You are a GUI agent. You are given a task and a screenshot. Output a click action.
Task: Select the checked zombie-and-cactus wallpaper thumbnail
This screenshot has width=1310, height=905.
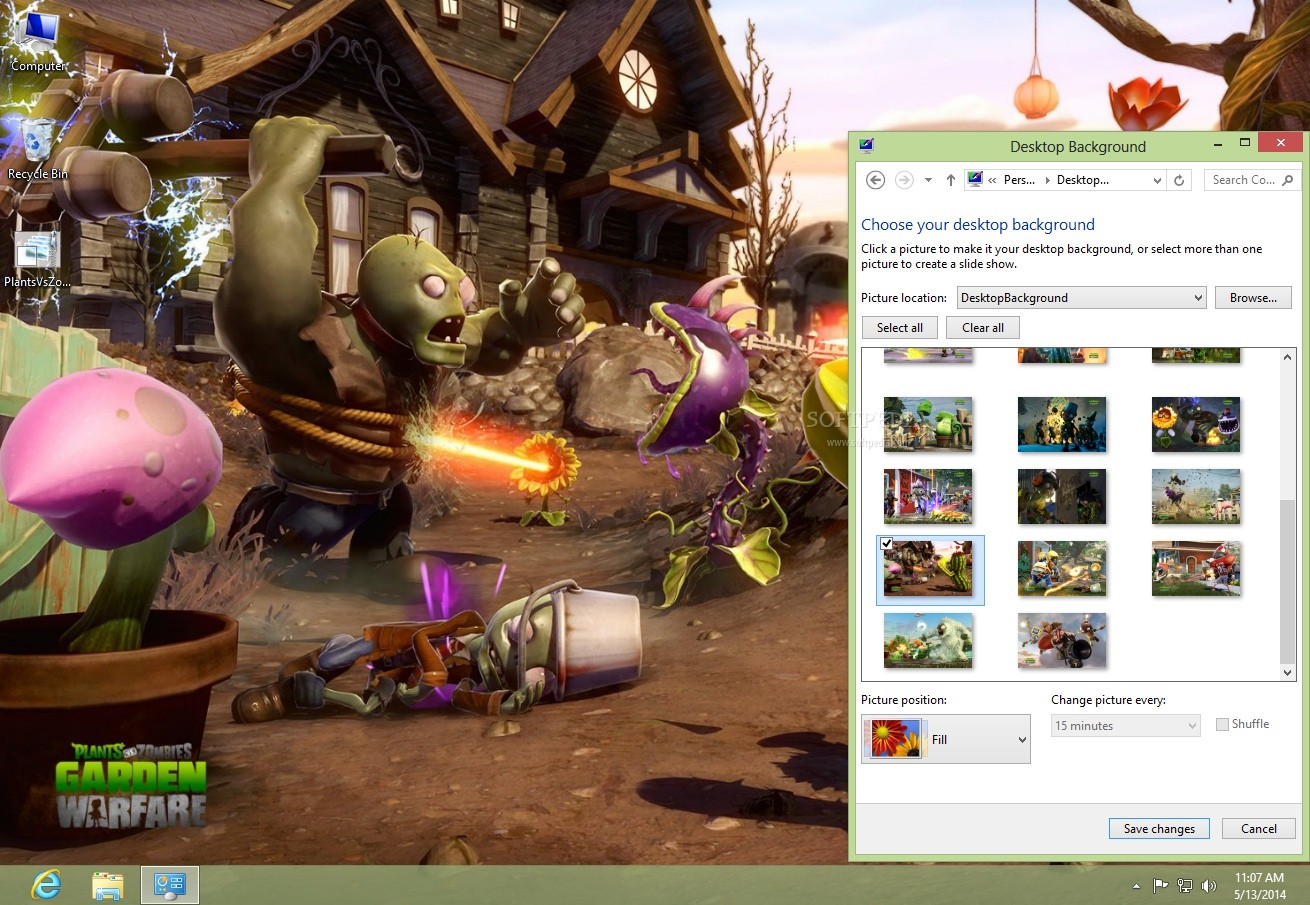coord(929,570)
